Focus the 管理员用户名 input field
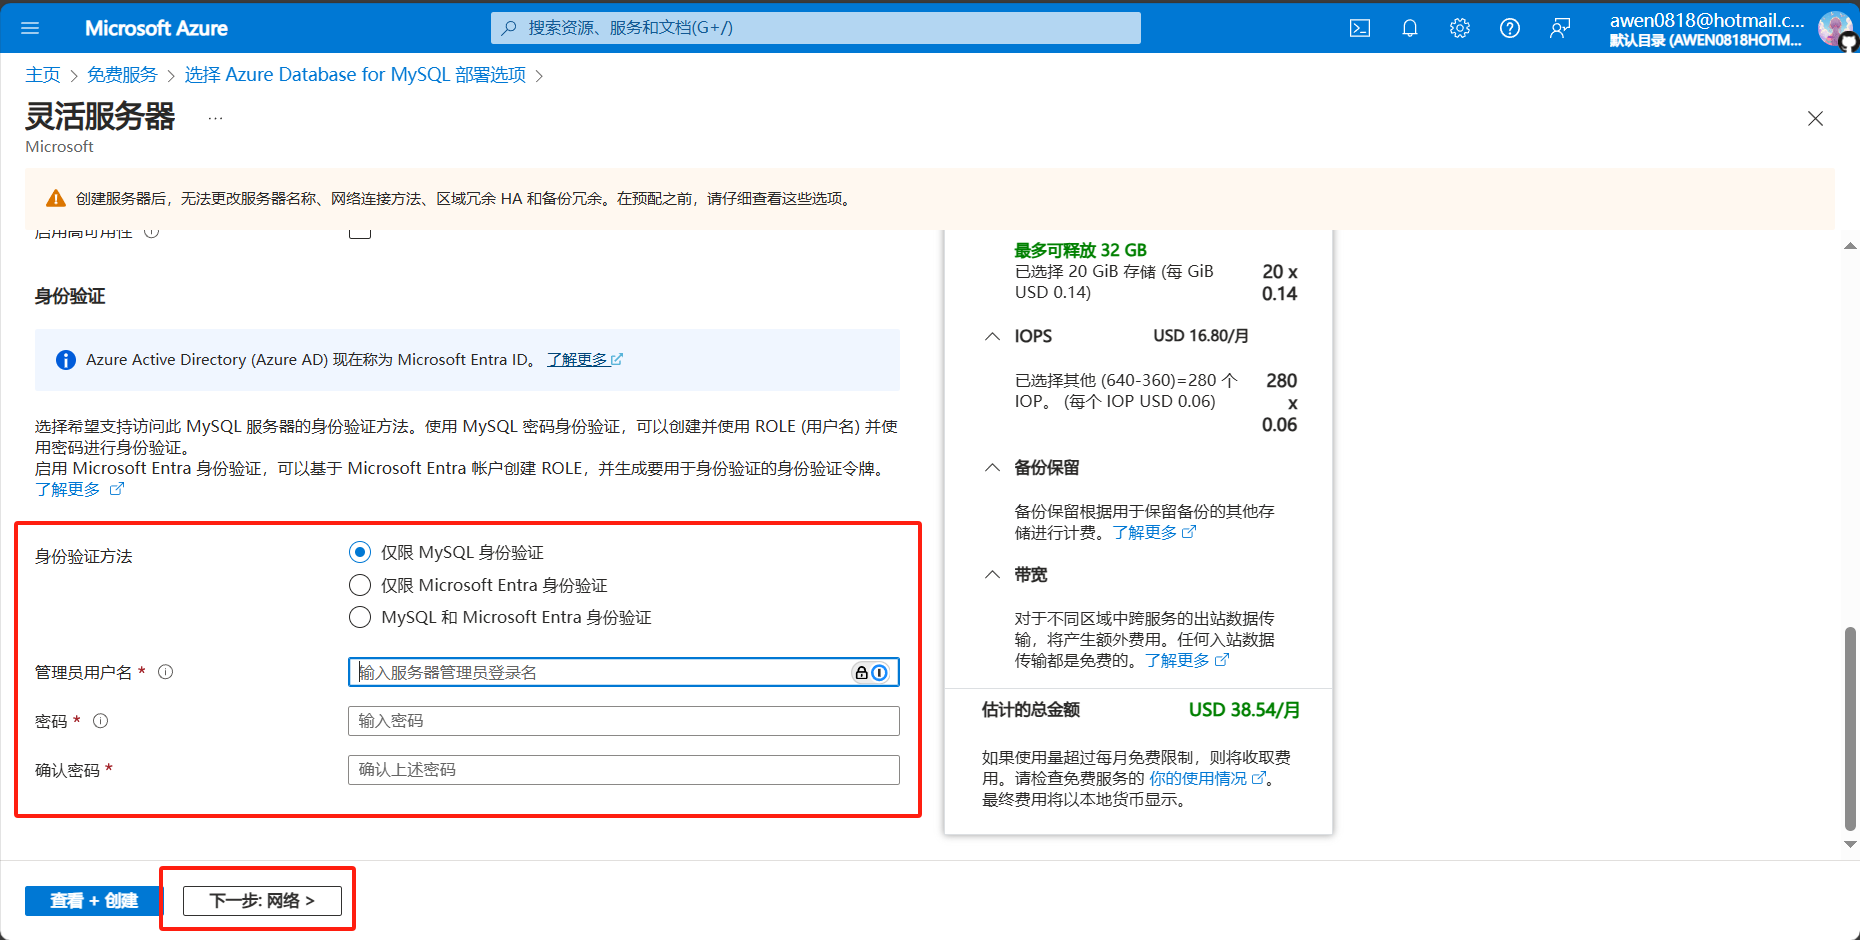This screenshot has height=940, width=1860. (x=624, y=672)
